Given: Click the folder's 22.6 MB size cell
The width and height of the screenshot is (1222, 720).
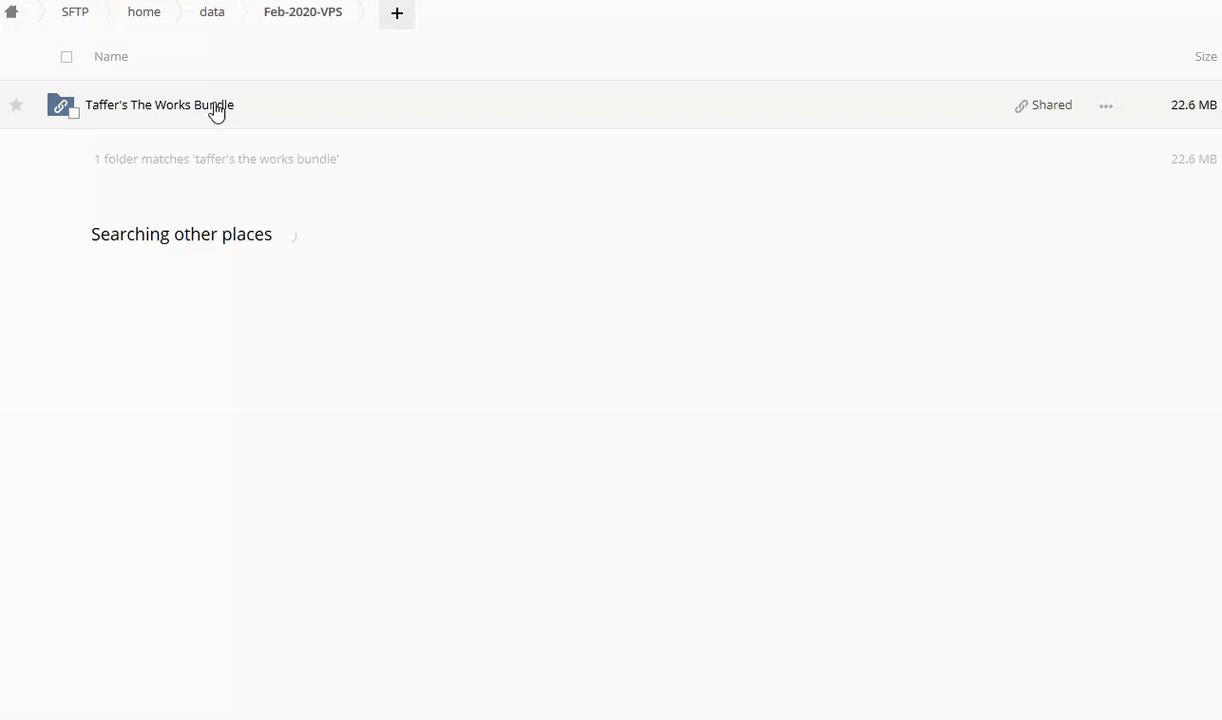Looking at the screenshot, I should [1193, 105].
